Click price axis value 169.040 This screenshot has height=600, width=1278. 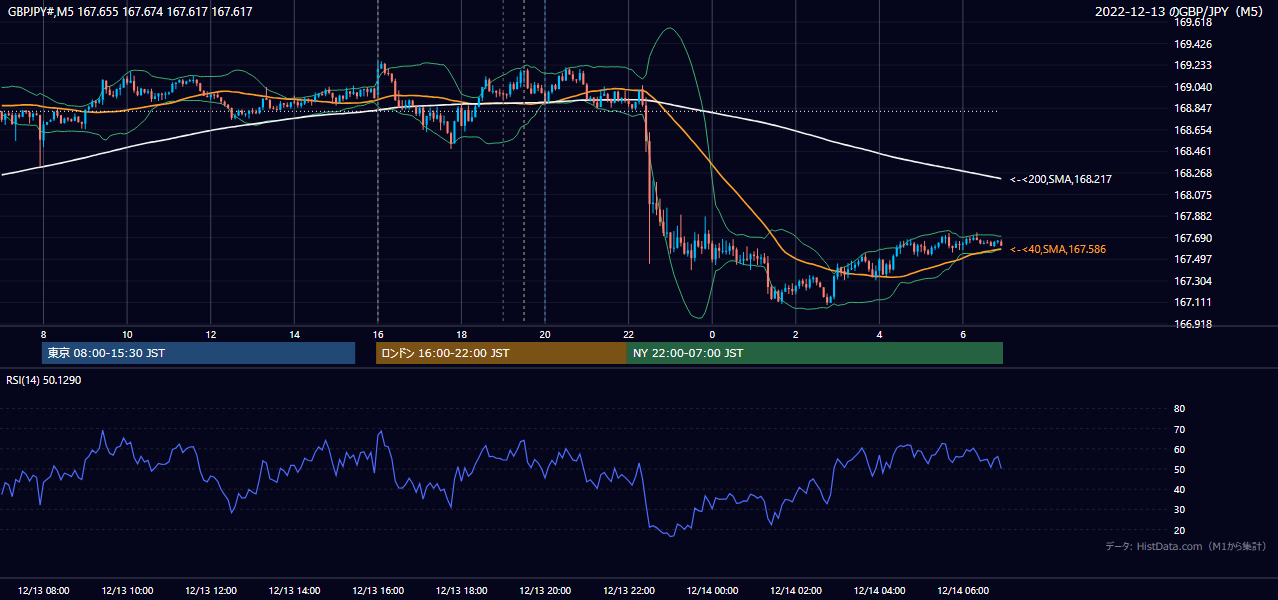coord(1192,87)
